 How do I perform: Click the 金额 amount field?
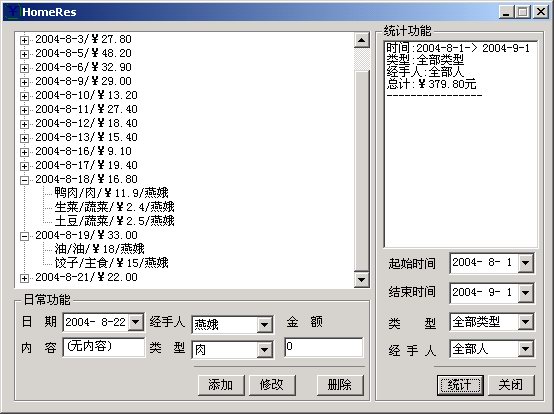pyautogui.click(x=324, y=347)
